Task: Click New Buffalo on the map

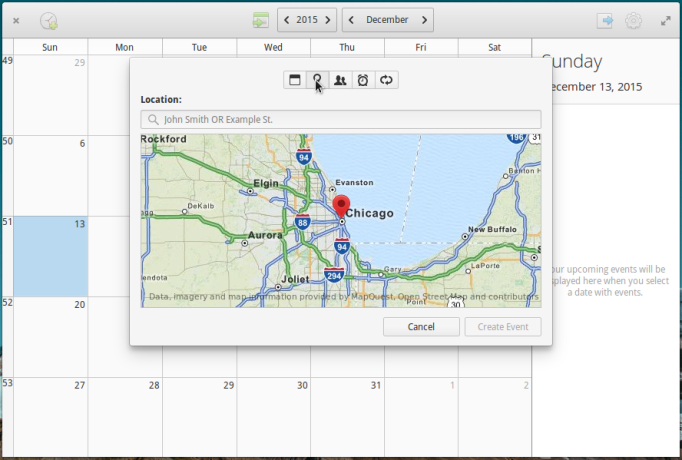Action: coord(492,229)
